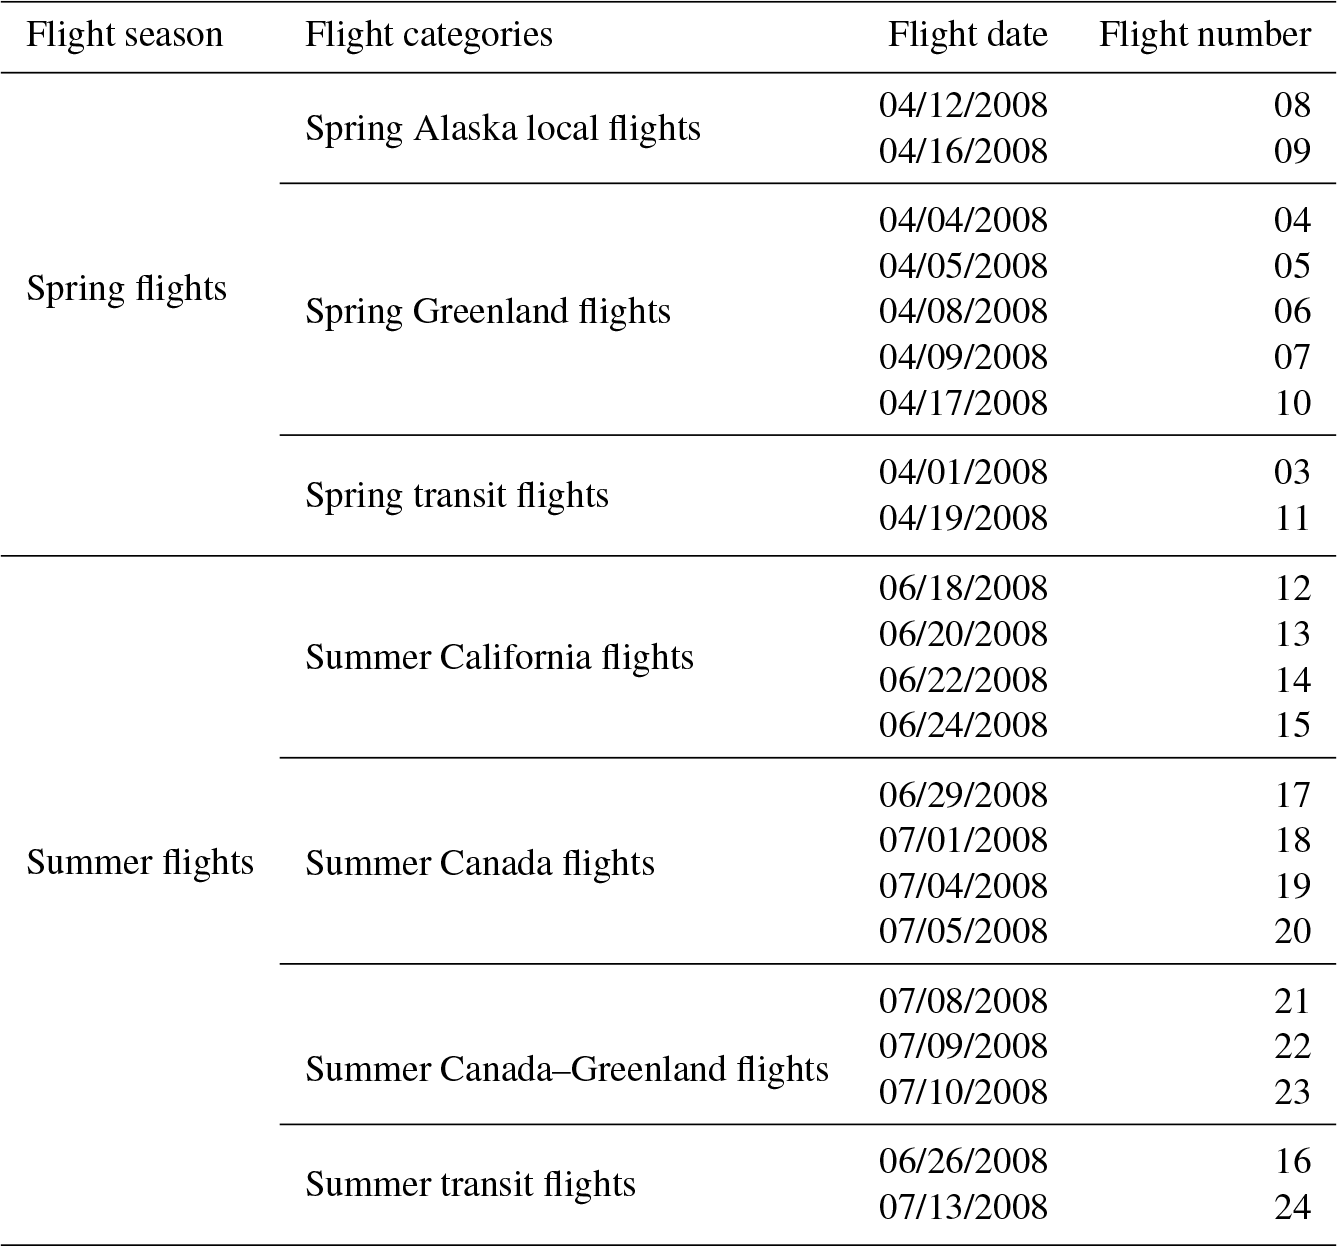Select the Spring flights season cell
The height and width of the screenshot is (1246, 1337).
point(126,289)
